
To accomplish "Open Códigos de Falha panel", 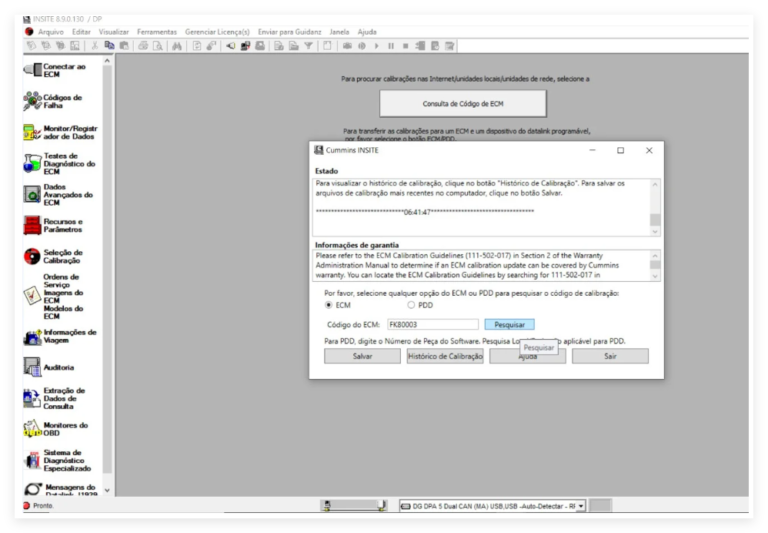I will coord(53,101).
